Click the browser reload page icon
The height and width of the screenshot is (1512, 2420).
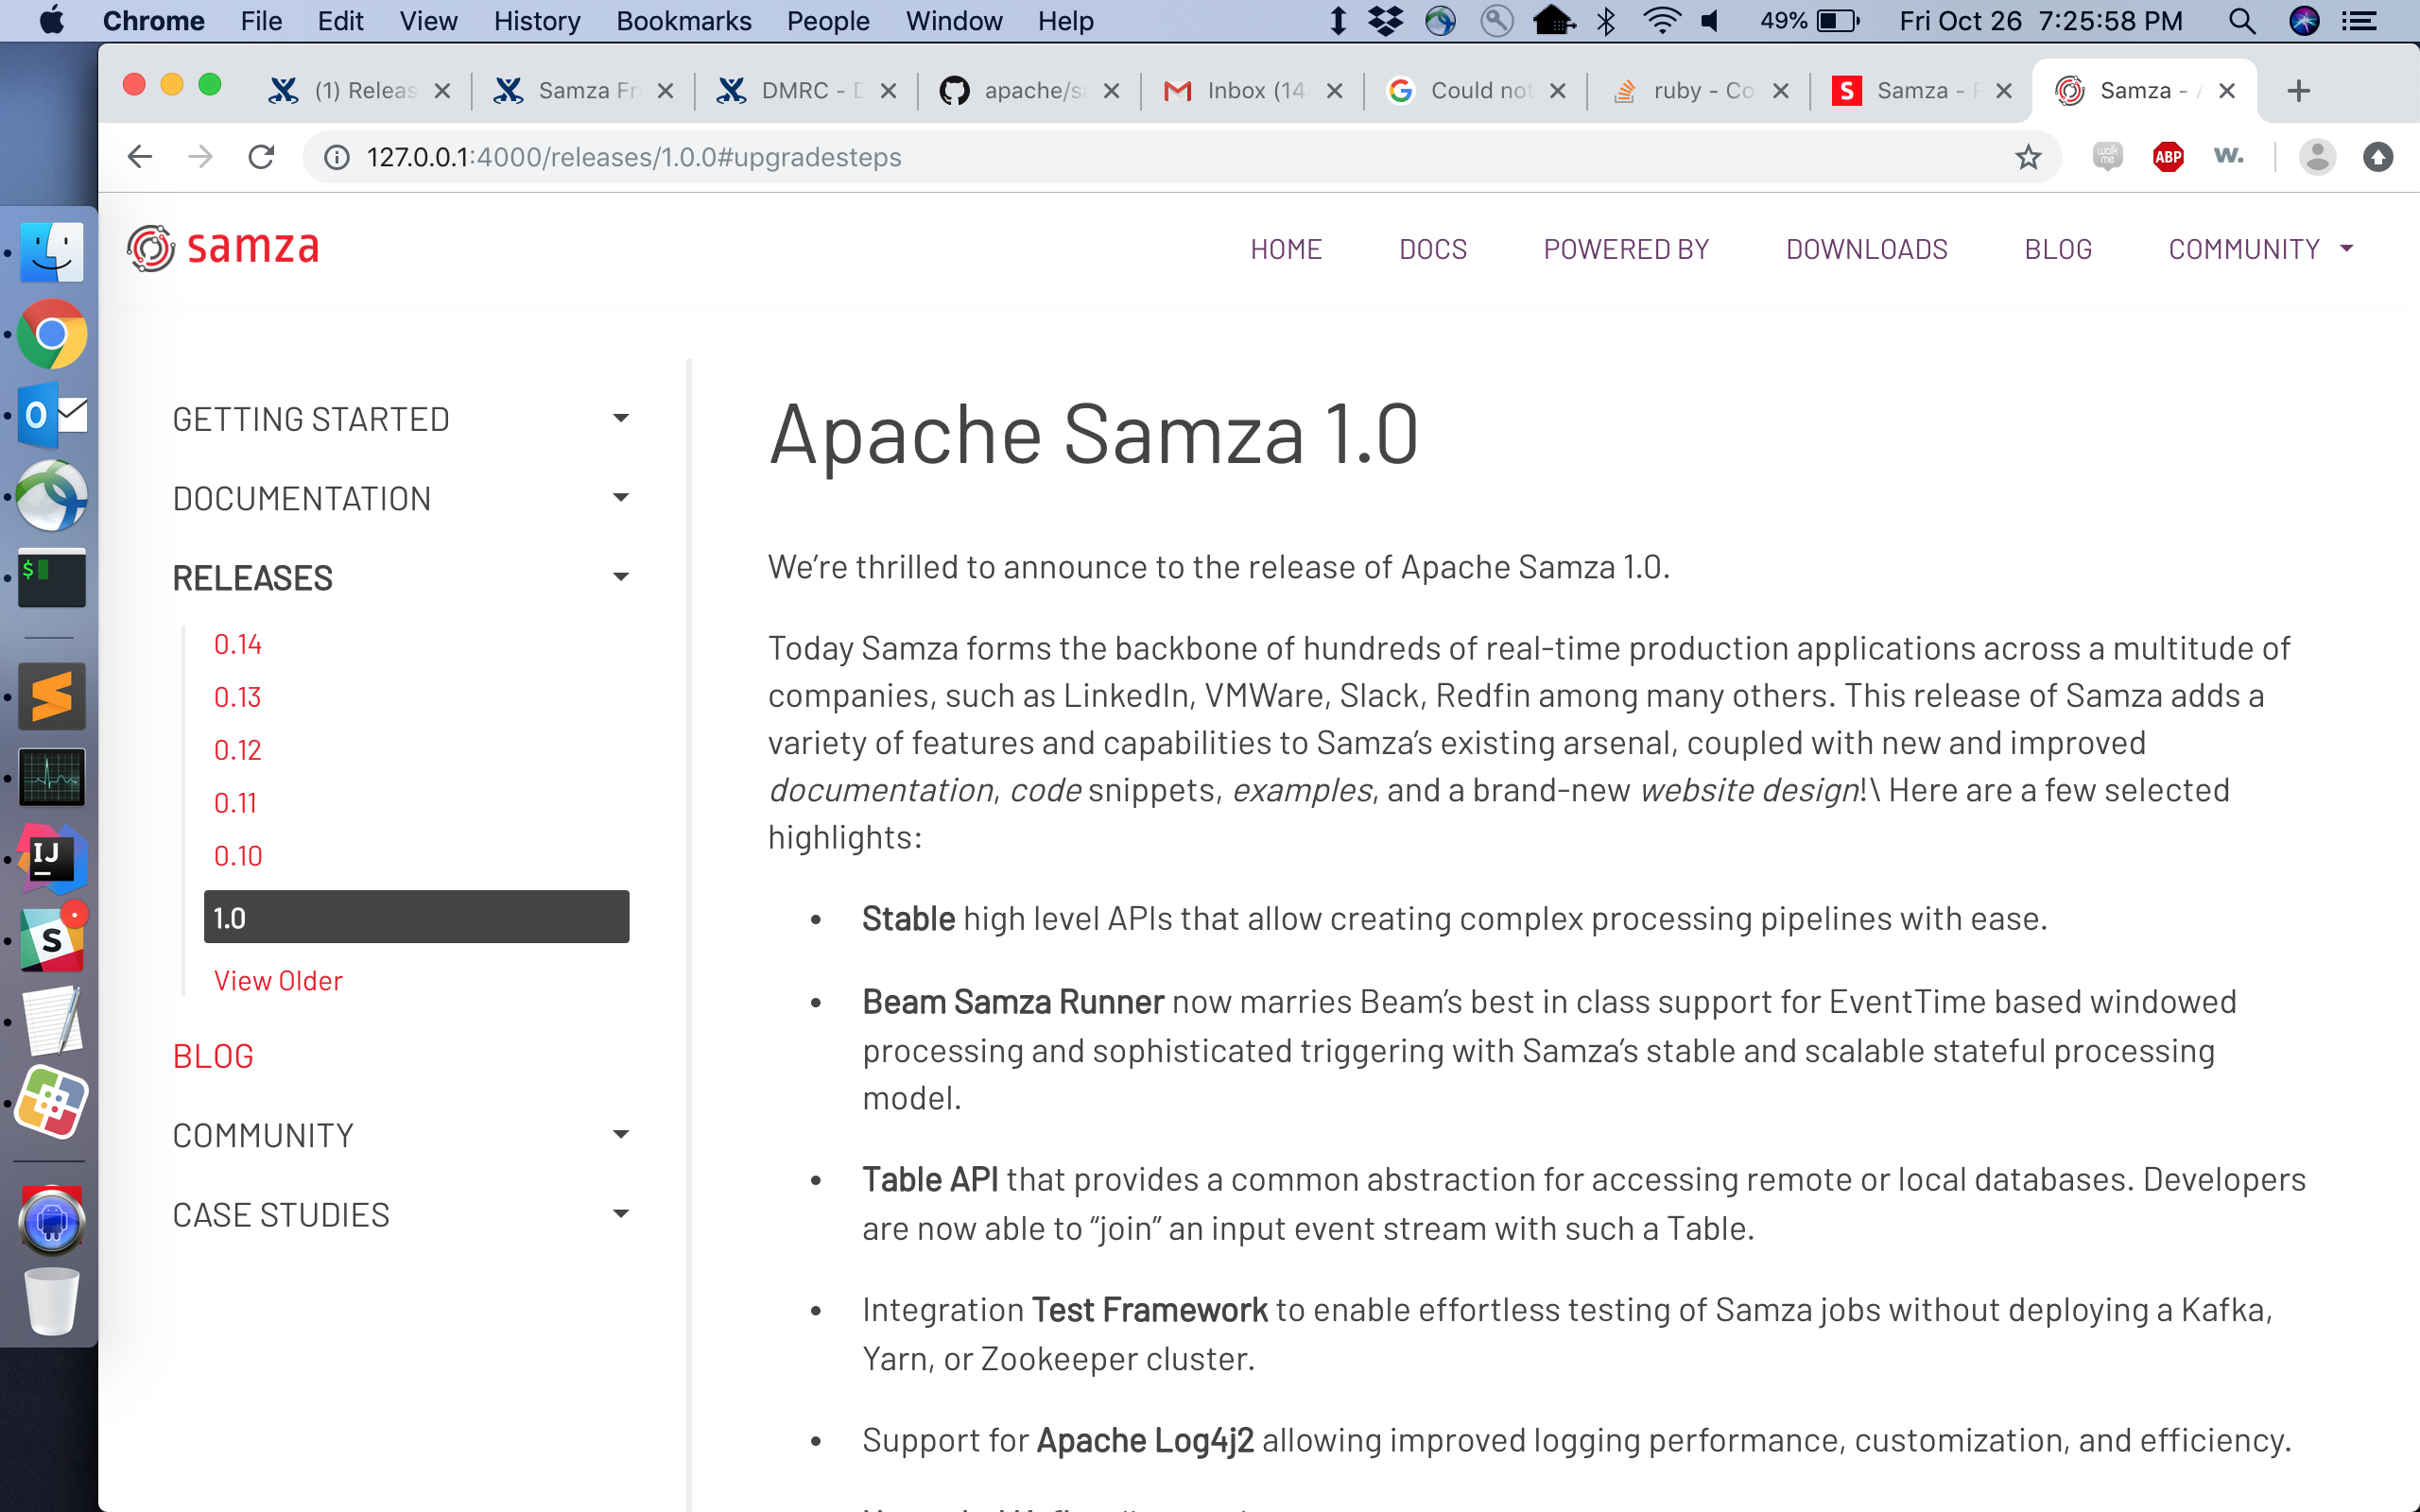click(261, 157)
